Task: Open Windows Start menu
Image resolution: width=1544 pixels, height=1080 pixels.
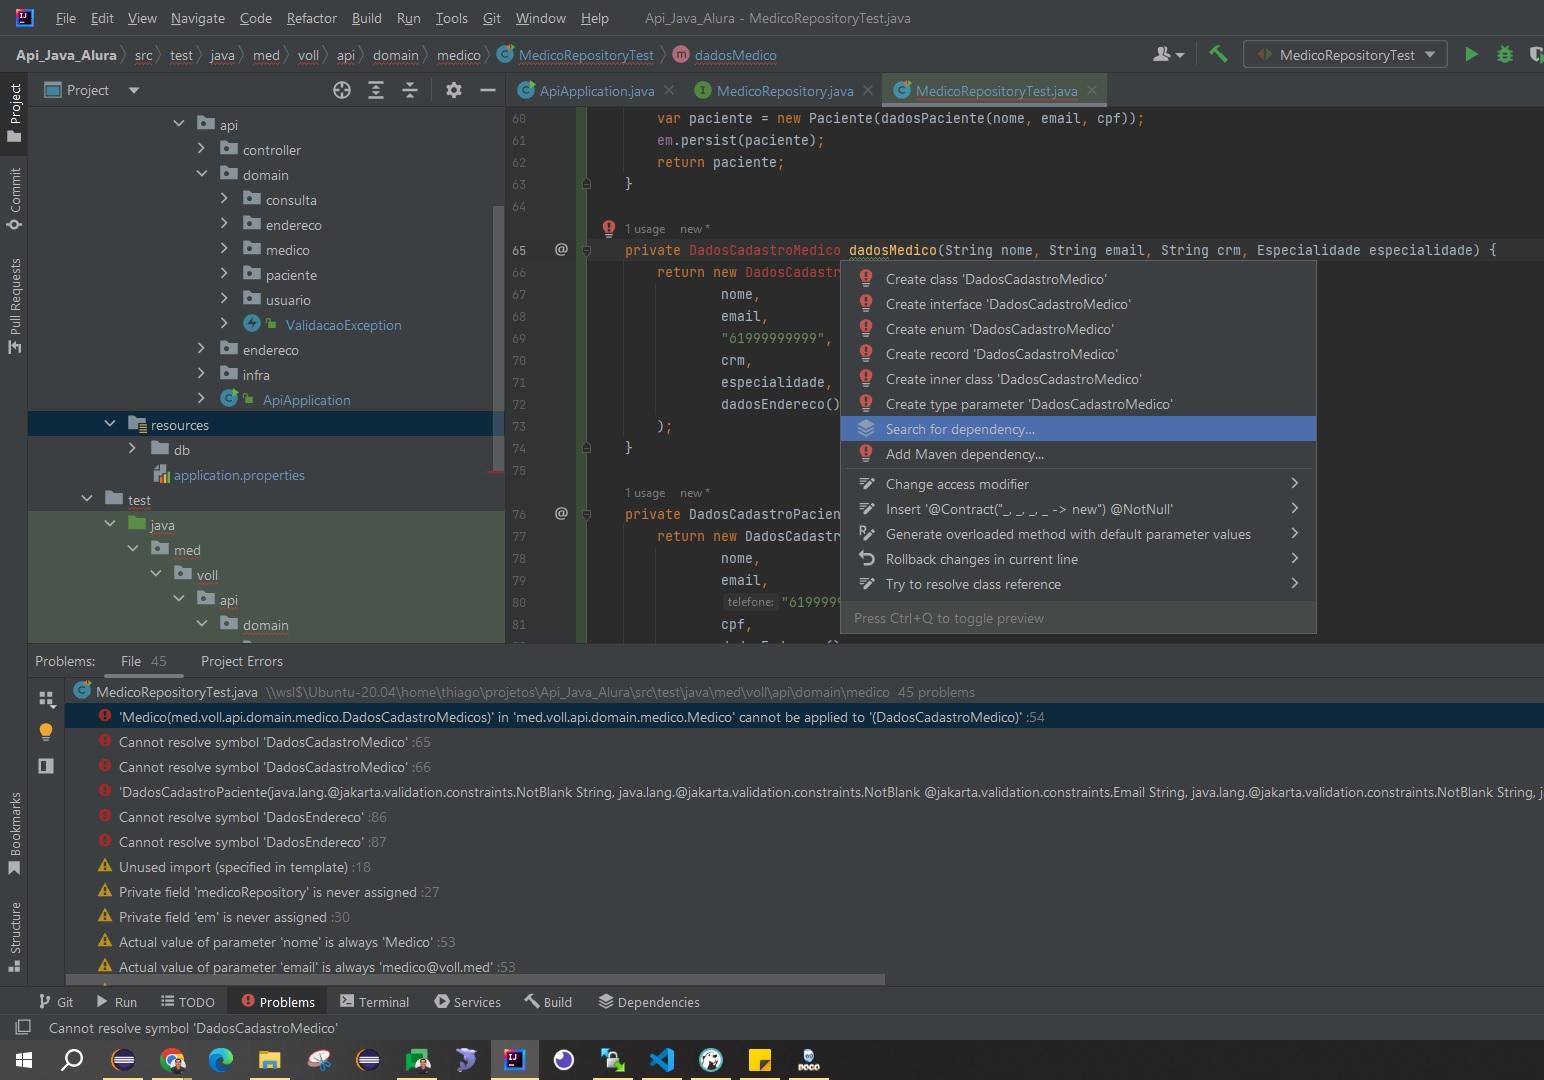Action: click(x=24, y=1060)
